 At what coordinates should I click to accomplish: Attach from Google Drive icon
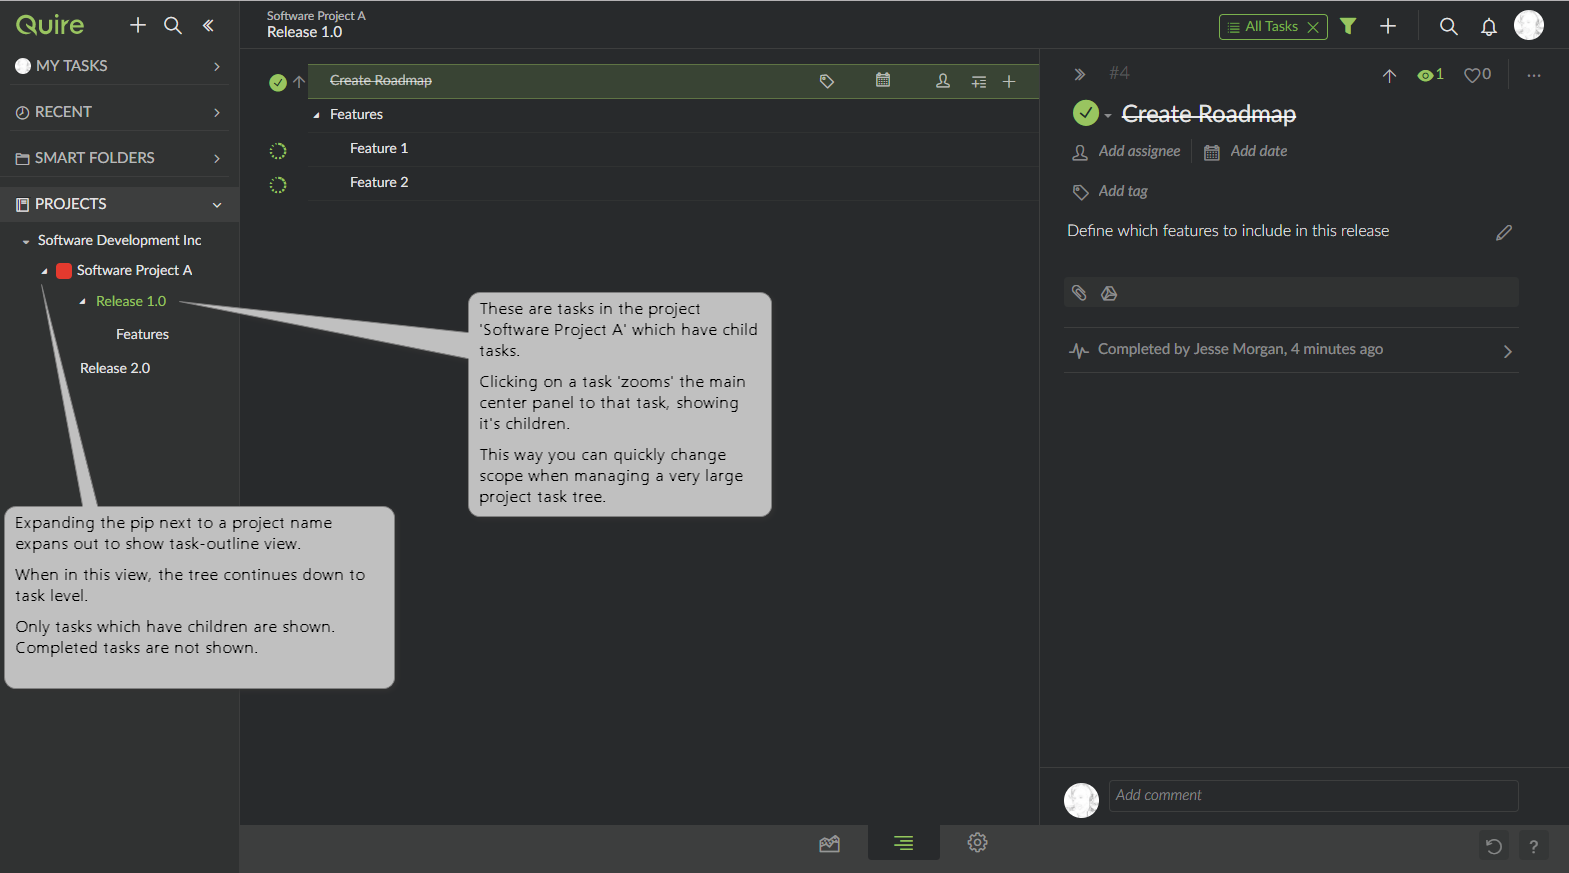[x=1109, y=293]
